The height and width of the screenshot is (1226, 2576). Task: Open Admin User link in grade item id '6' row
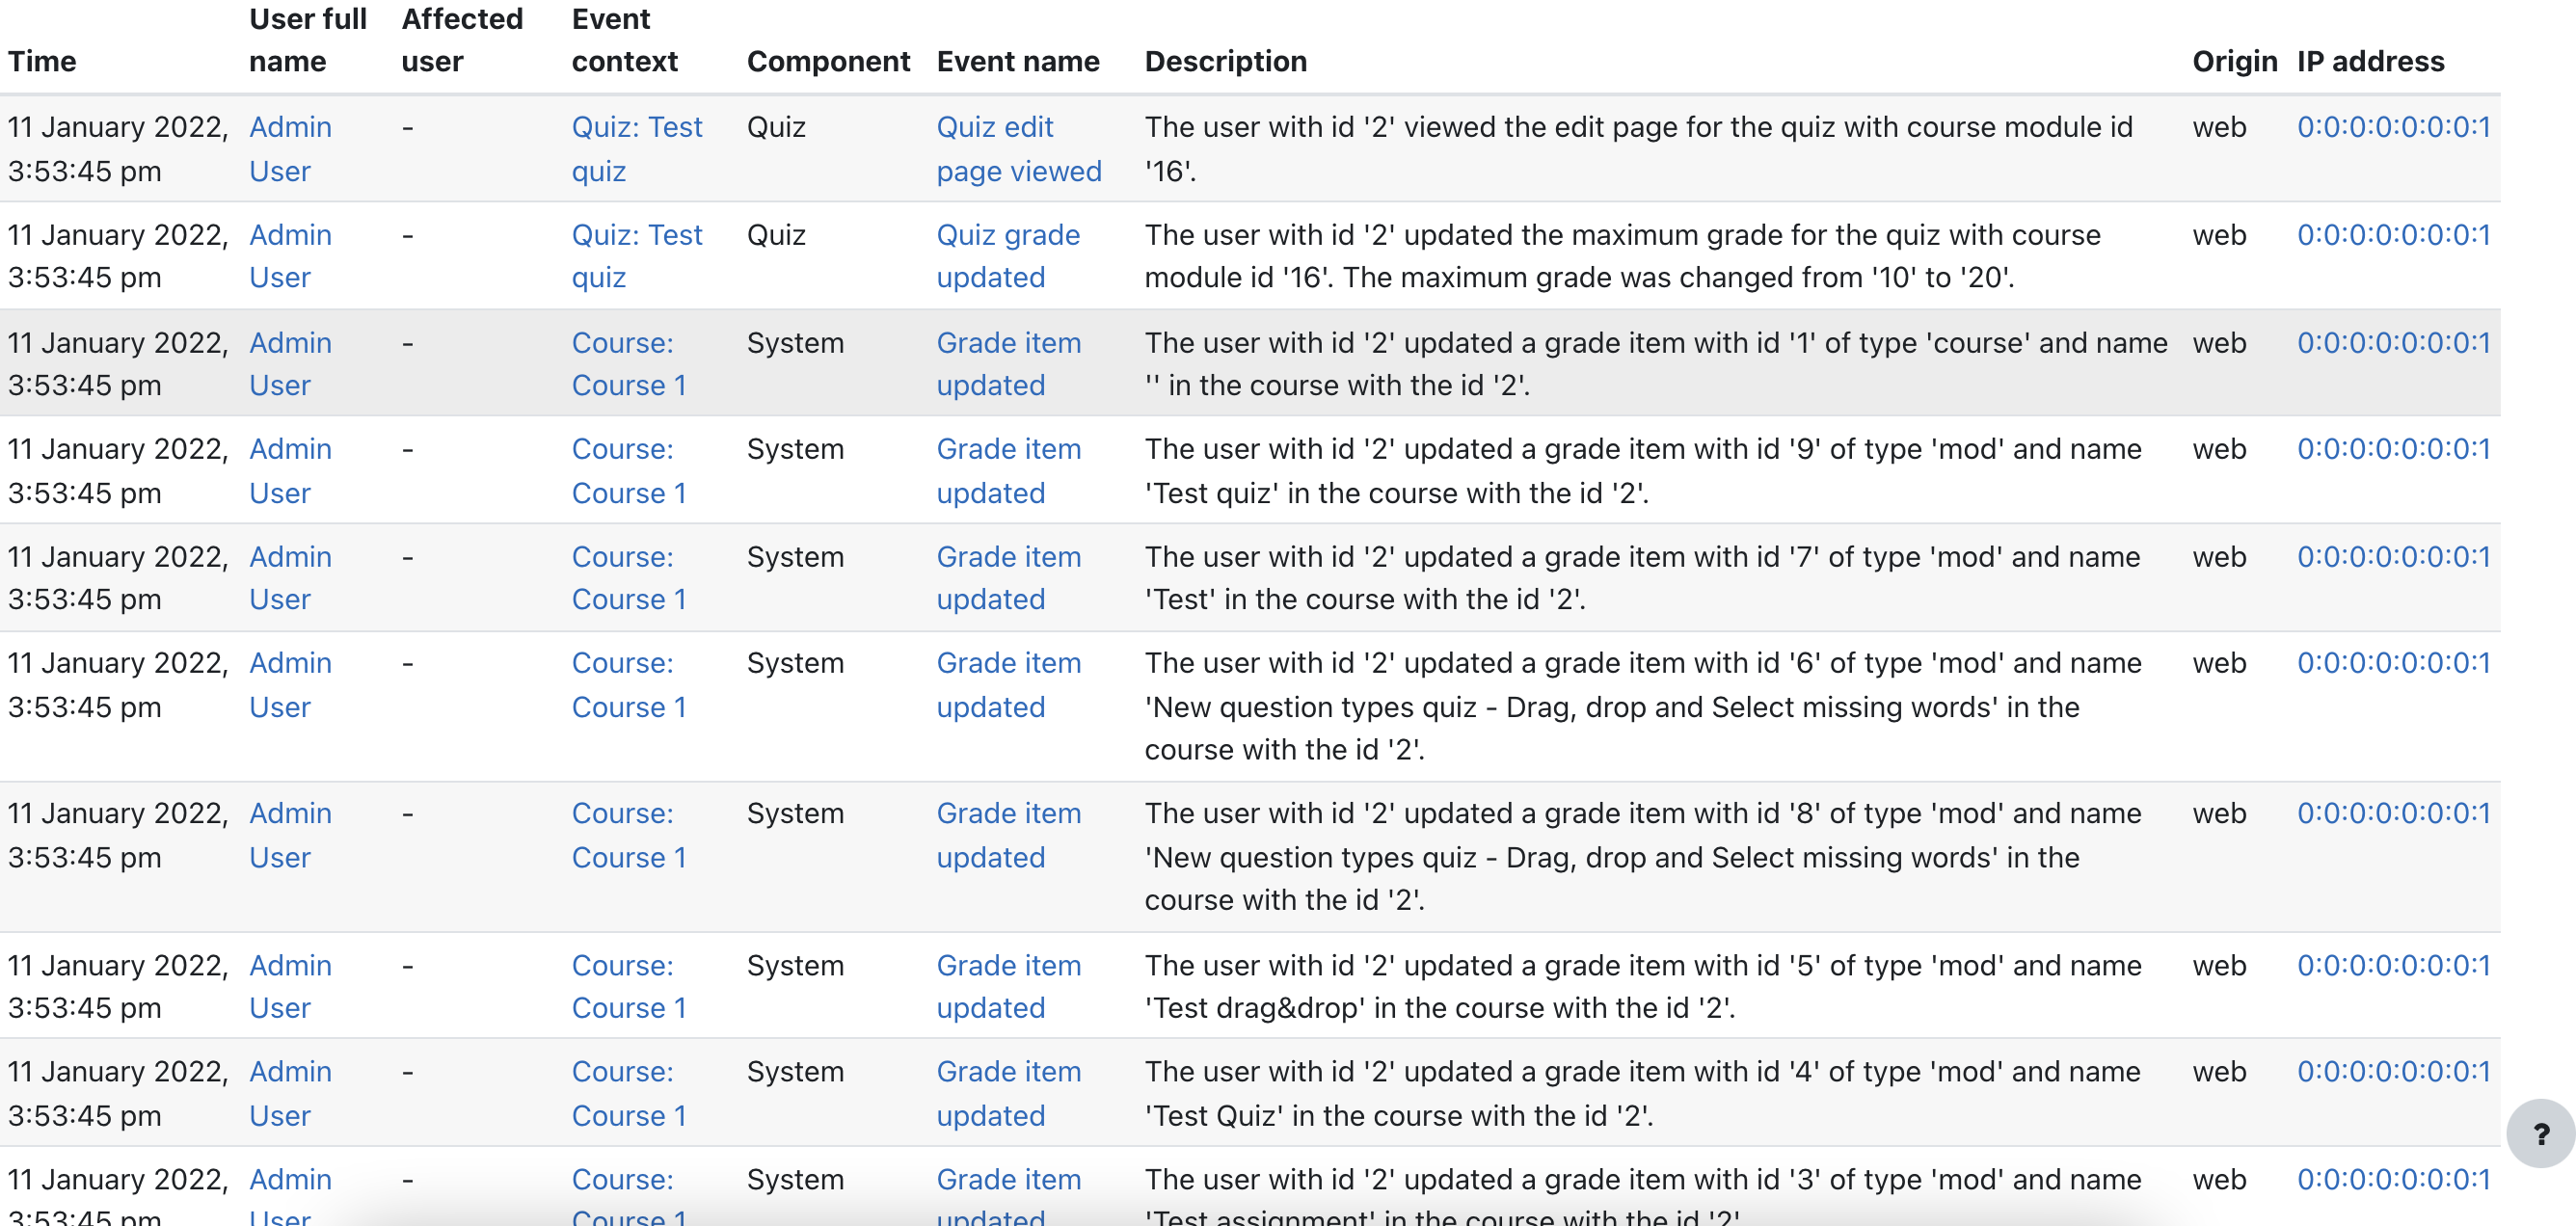pos(290,685)
